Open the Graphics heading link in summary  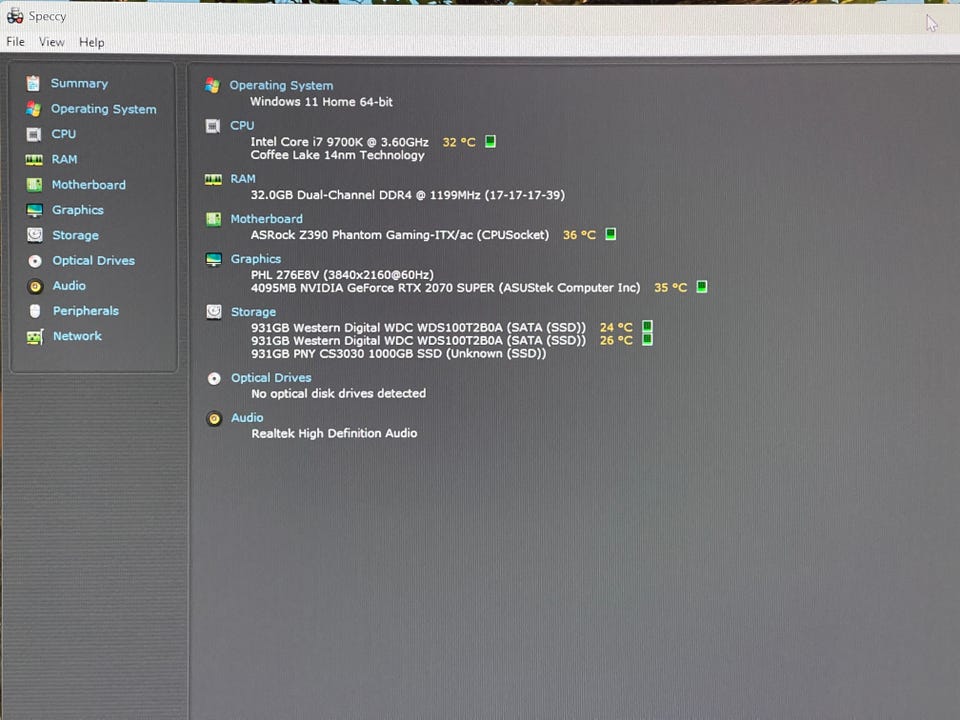pos(256,259)
